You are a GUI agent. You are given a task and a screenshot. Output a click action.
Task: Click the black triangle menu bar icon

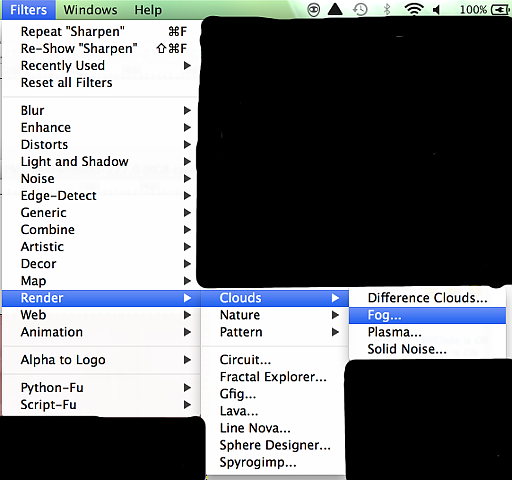coord(335,9)
